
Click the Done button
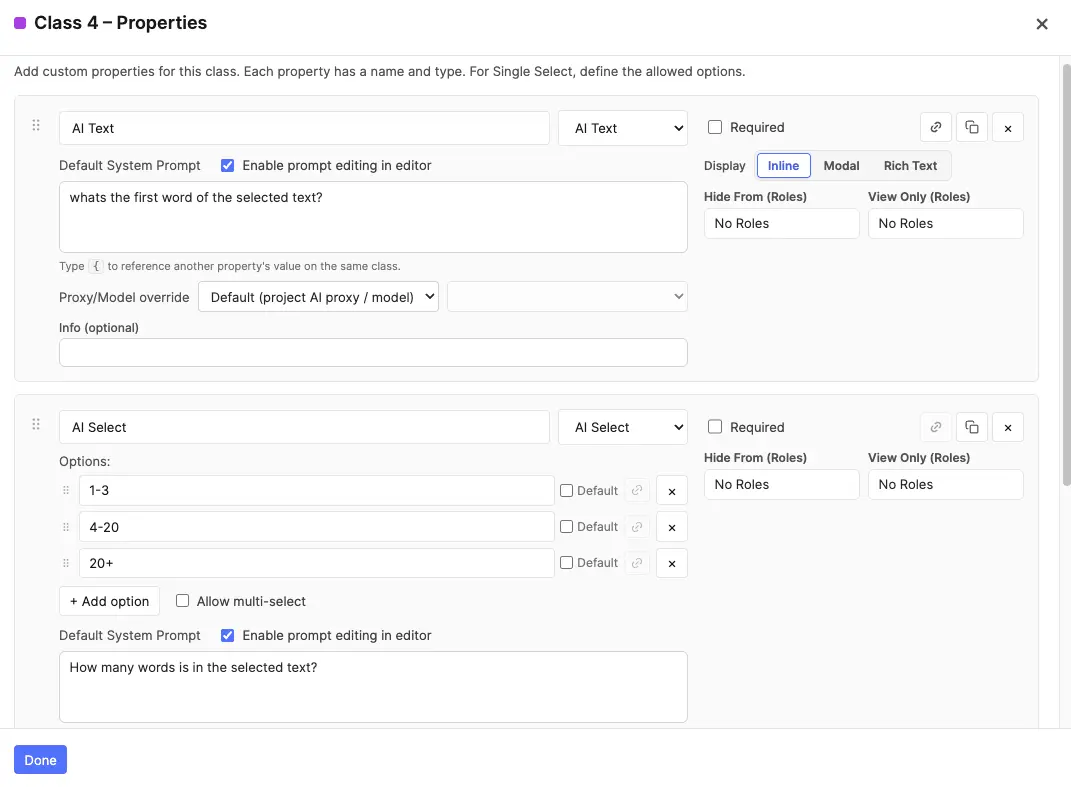pos(40,760)
